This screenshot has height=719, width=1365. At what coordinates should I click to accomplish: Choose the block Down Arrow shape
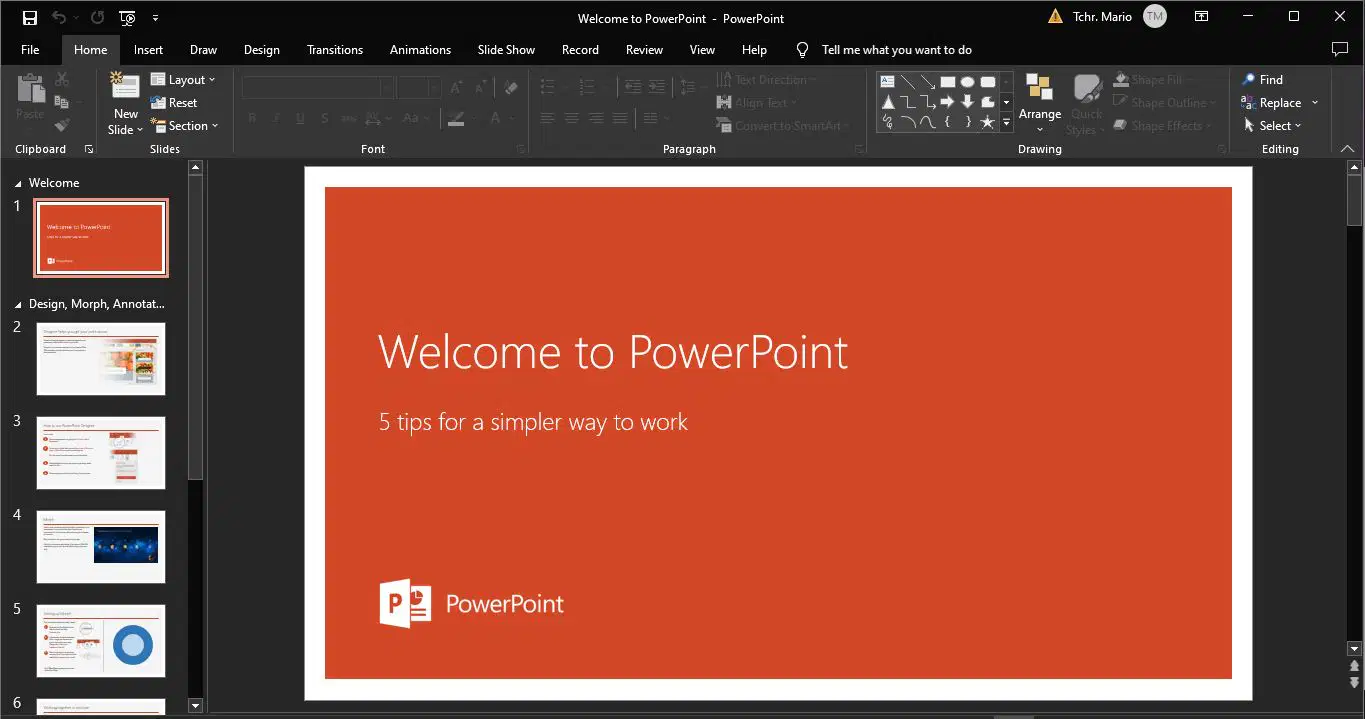(967, 102)
